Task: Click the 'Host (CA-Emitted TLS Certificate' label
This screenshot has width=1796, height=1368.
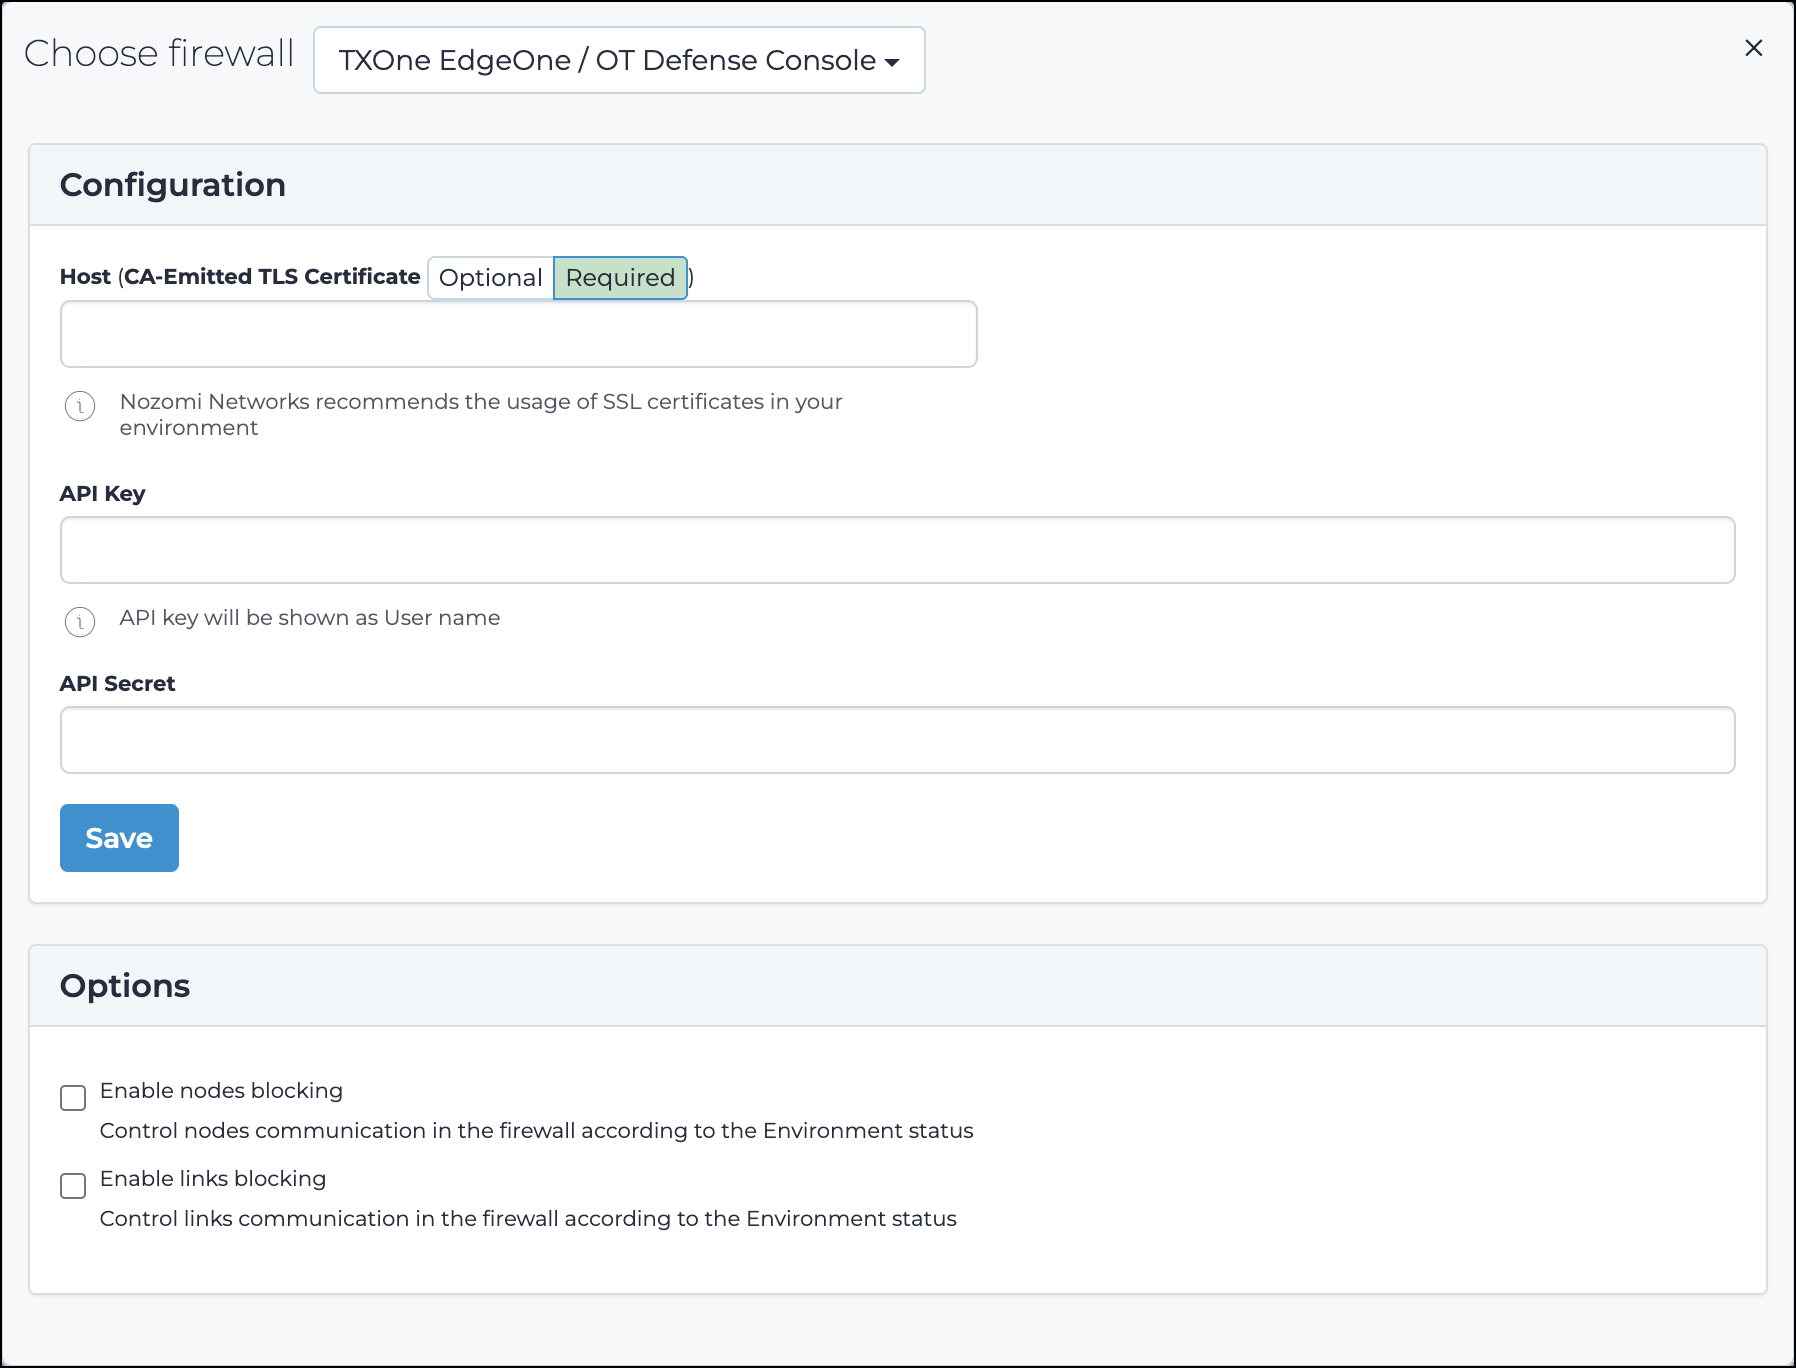Action: 240,277
